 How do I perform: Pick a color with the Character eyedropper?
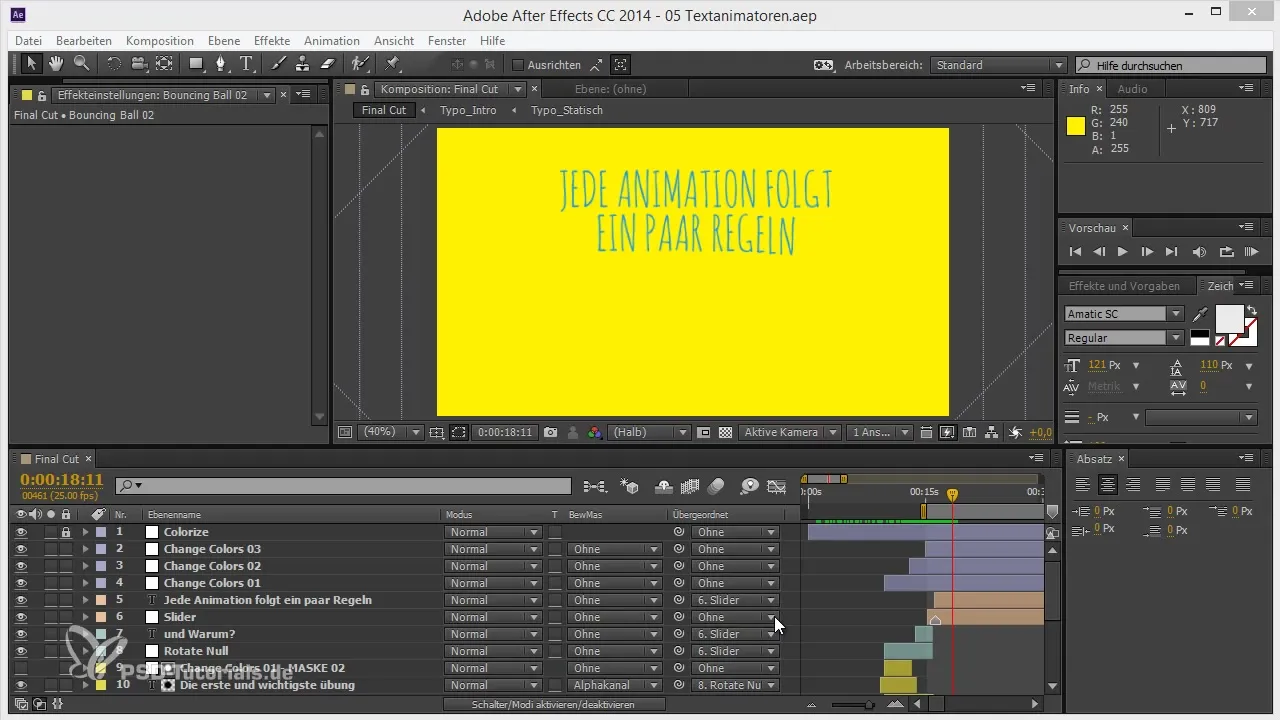(x=1200, y=314)
